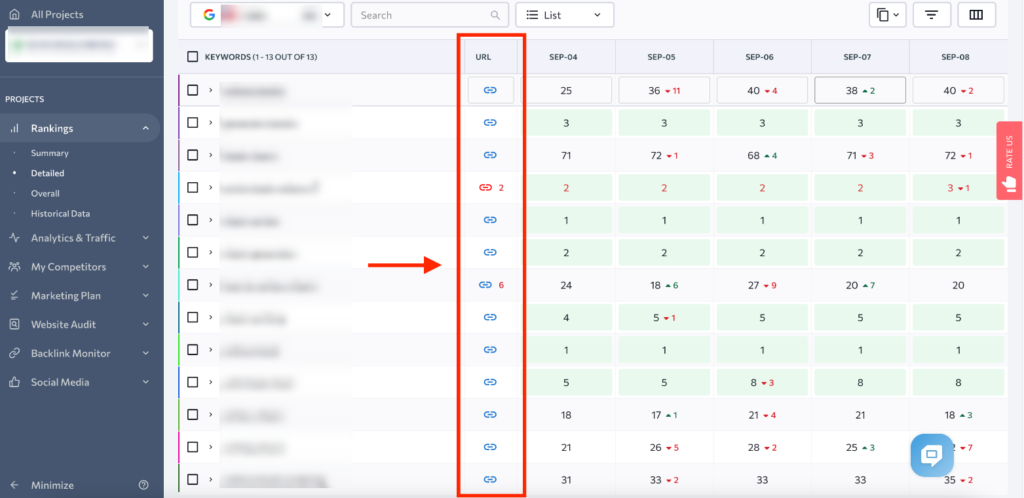Click the filter icon in the top toolbar
The image size is (1024, 498).
click(x=931, y=15)
